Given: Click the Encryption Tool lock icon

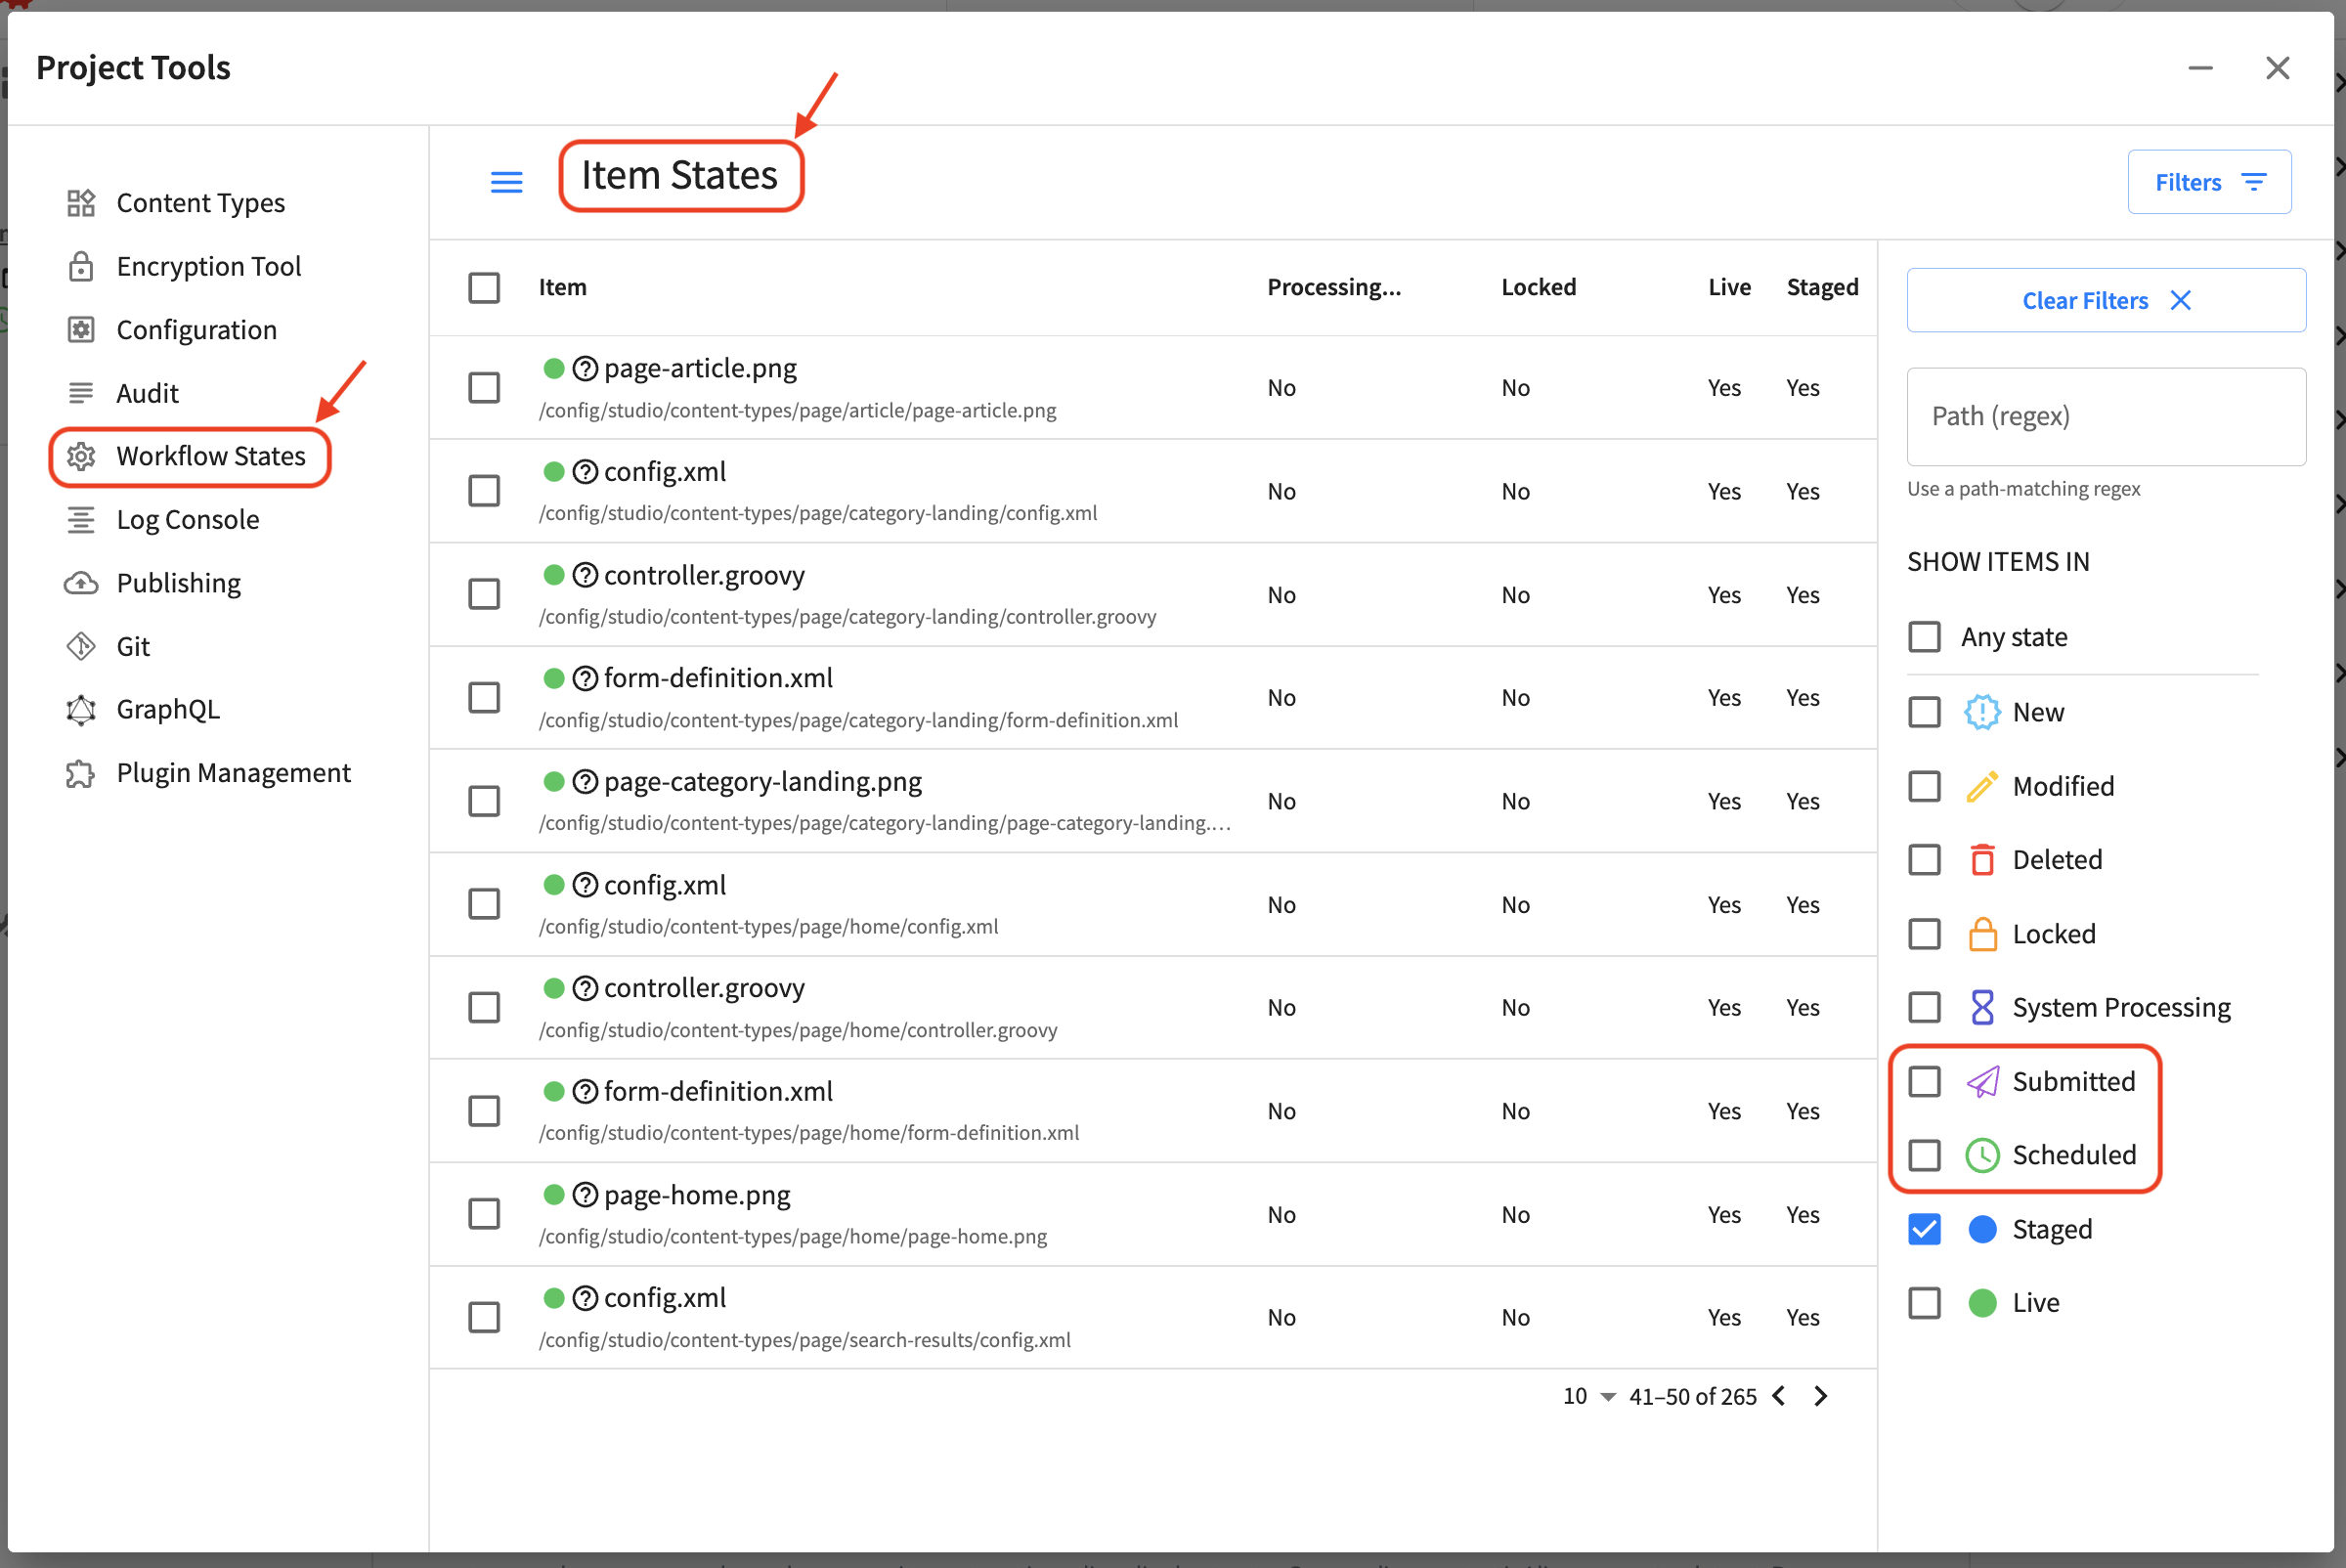Looking at the screenshot, I should click(81, 266).
